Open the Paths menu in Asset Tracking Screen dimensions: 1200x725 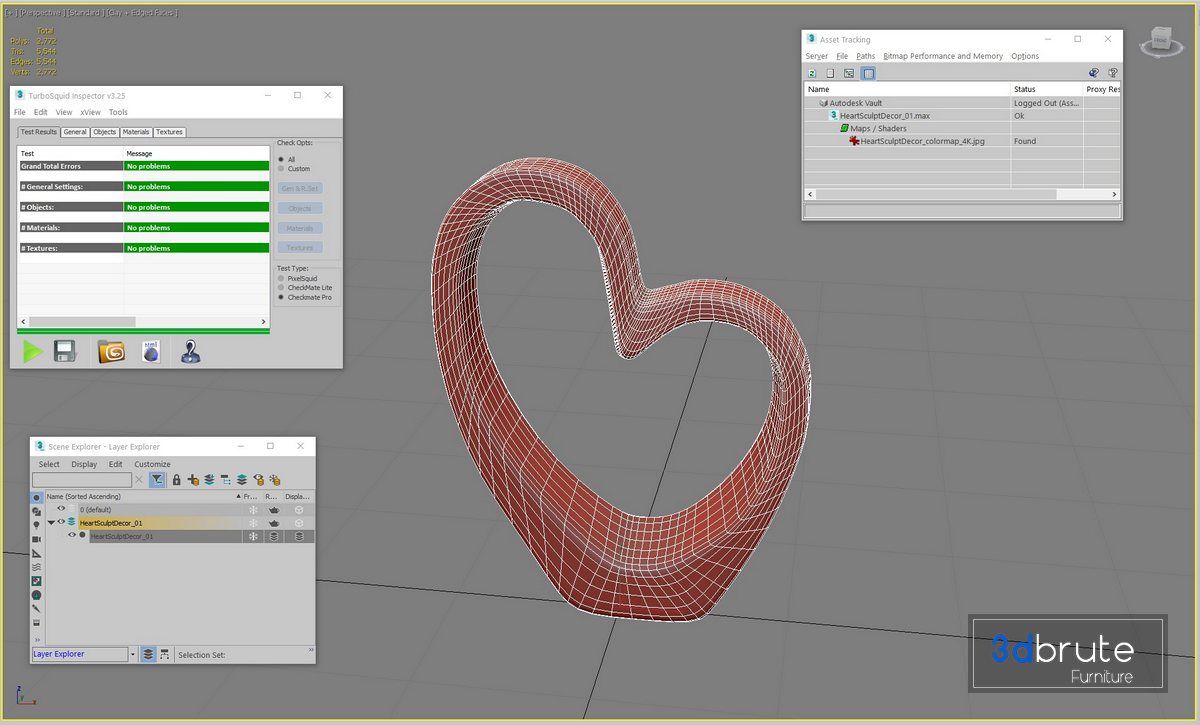point(865,56)
